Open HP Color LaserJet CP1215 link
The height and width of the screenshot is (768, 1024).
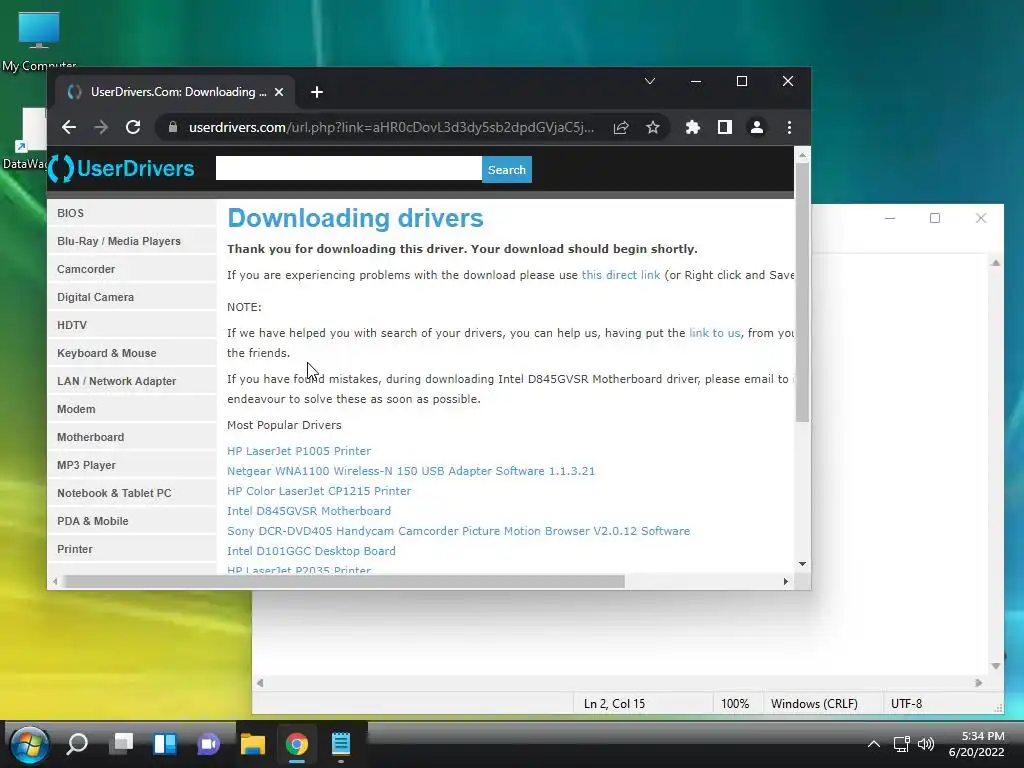(319, 491)
